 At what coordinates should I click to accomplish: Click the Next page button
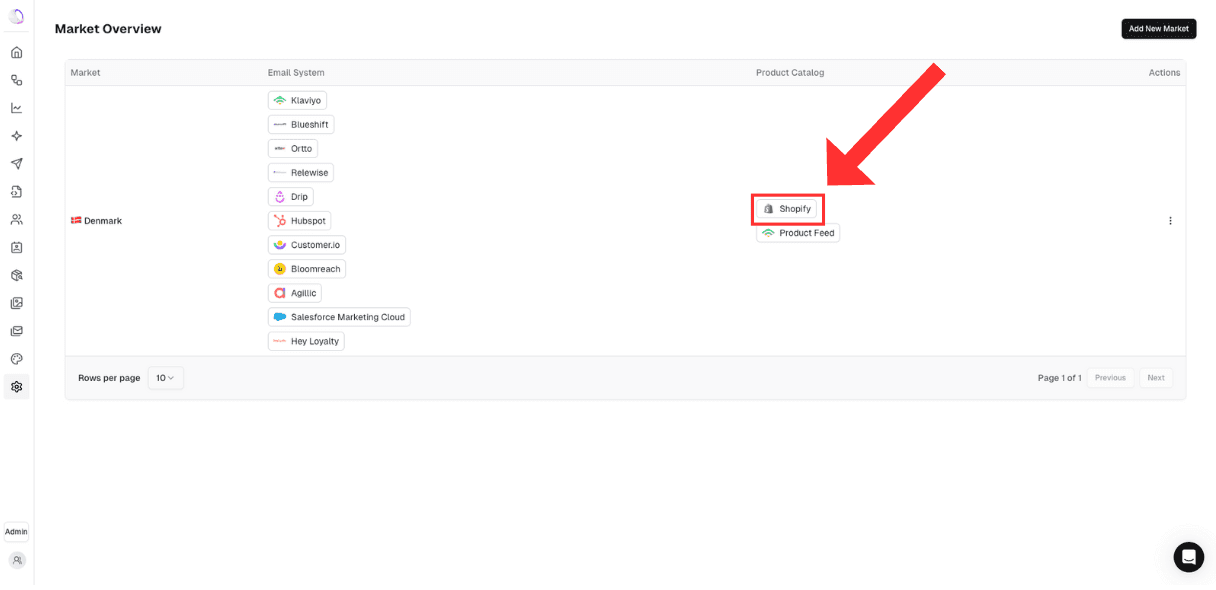pos(1156,378)
